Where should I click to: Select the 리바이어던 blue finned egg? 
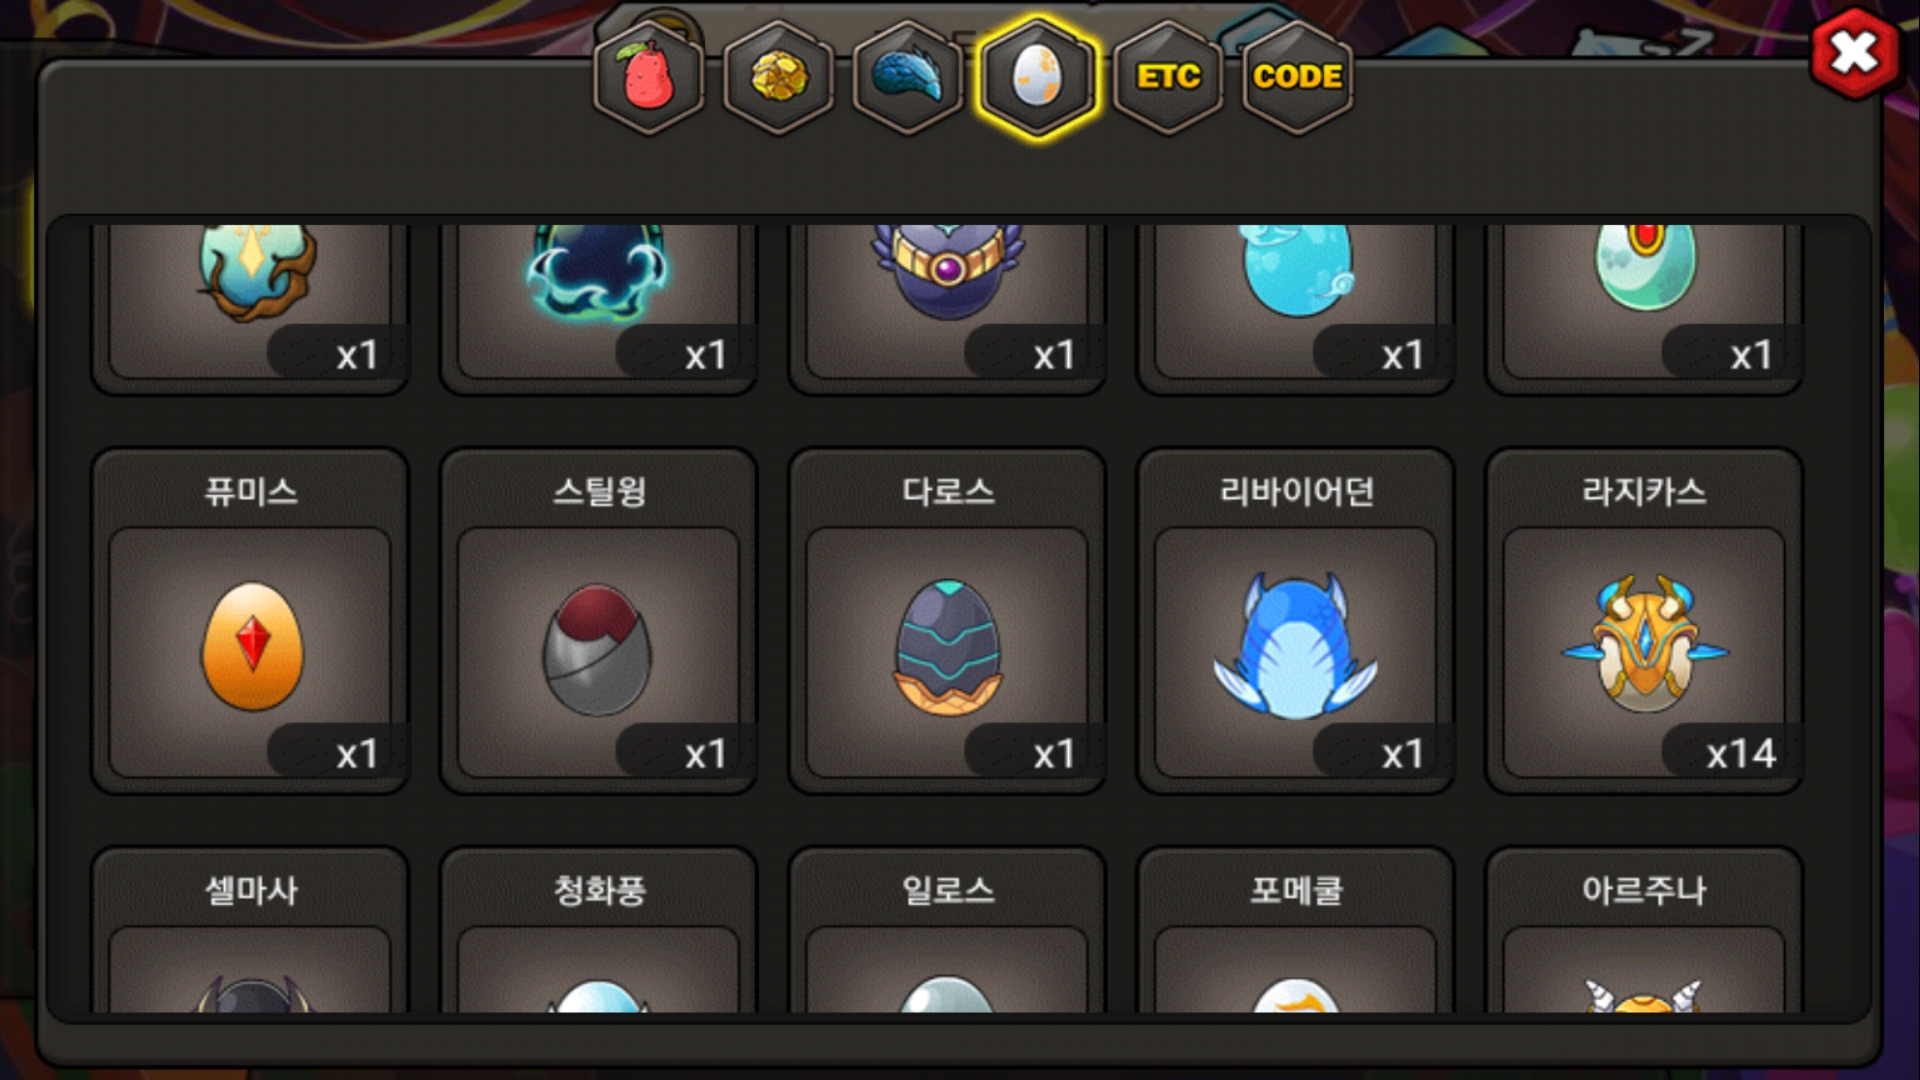tap(1296, 621)
